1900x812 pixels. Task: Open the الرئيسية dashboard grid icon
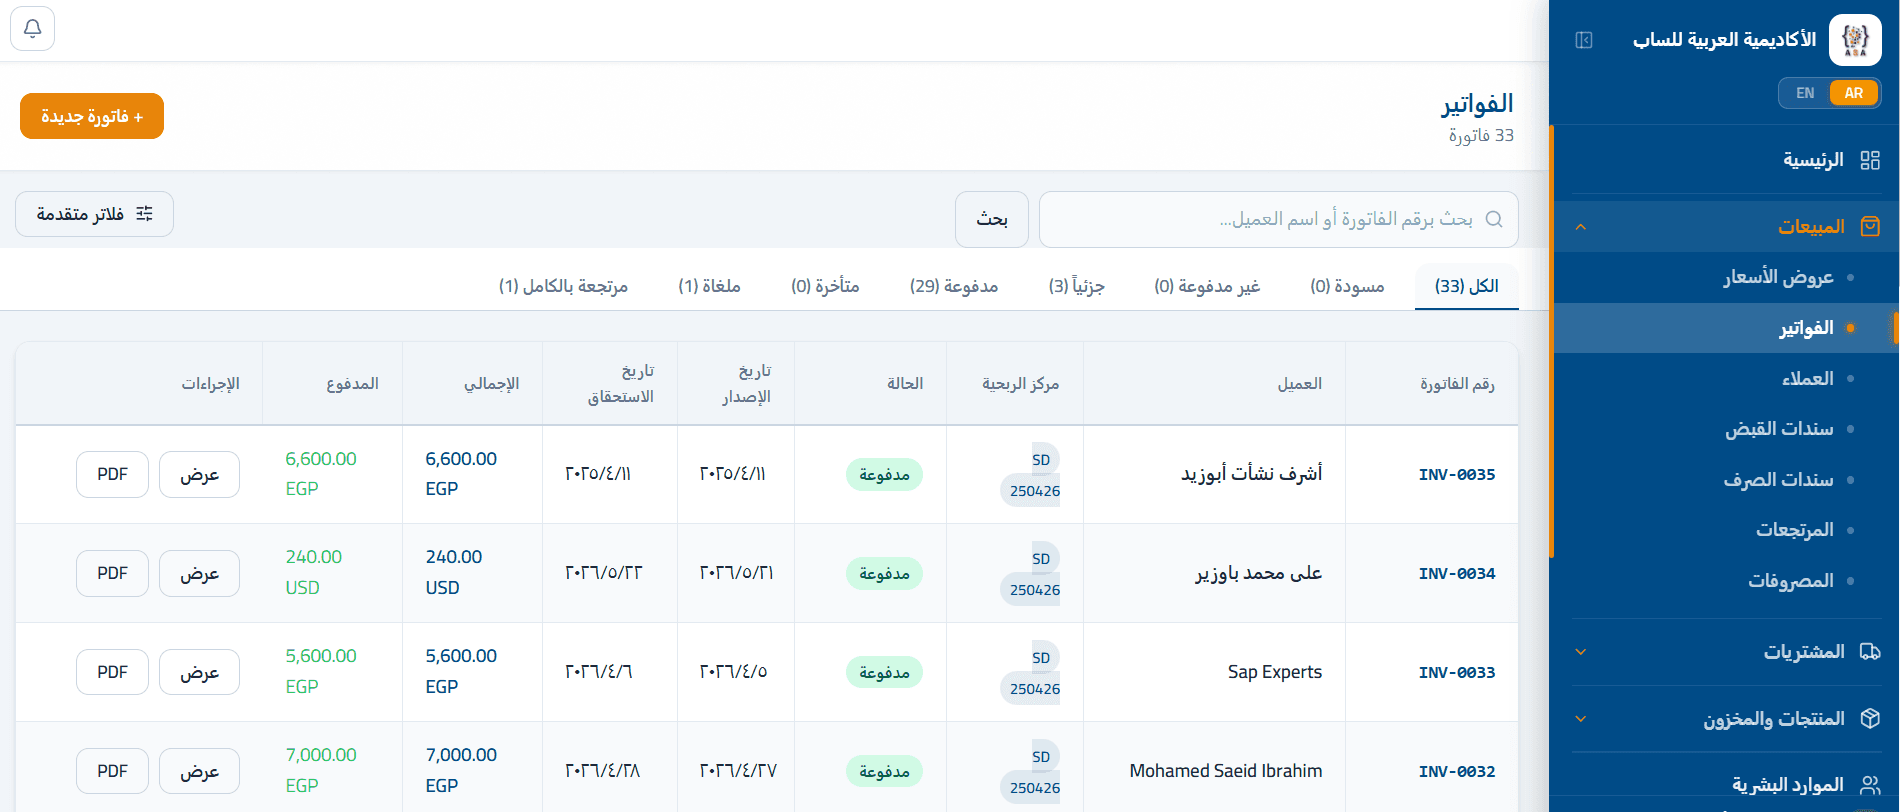[1870, 160]
